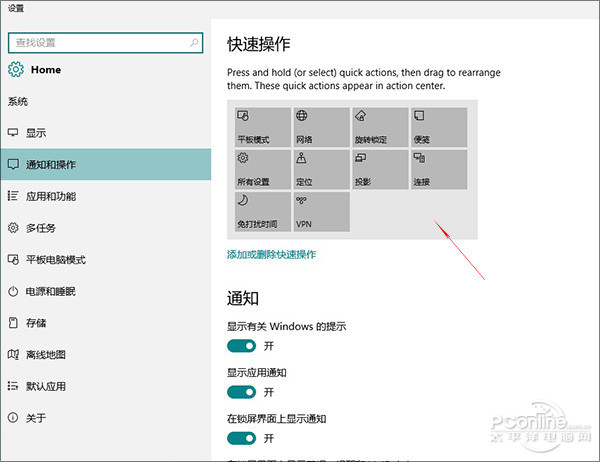The height and width of the screenshot is (462, 600).
Task: Turn off 显示应用通知 toggle
Action: coord(241,392)
